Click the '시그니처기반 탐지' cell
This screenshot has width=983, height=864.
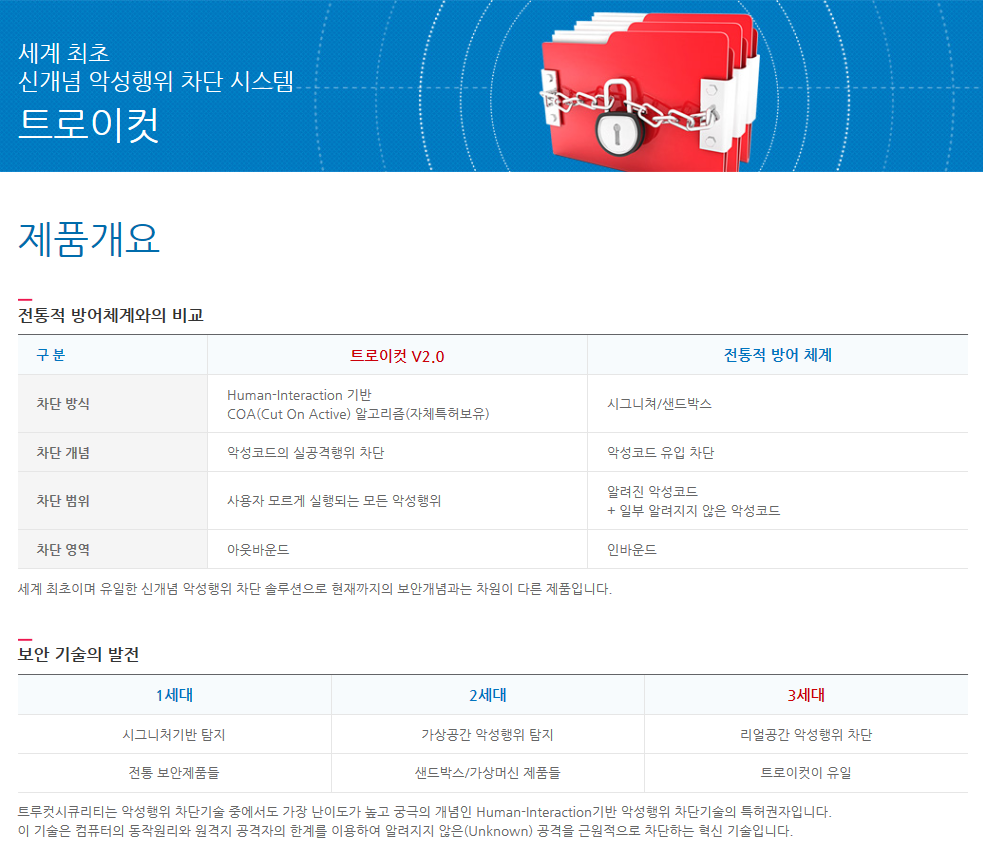pos(174,735)
